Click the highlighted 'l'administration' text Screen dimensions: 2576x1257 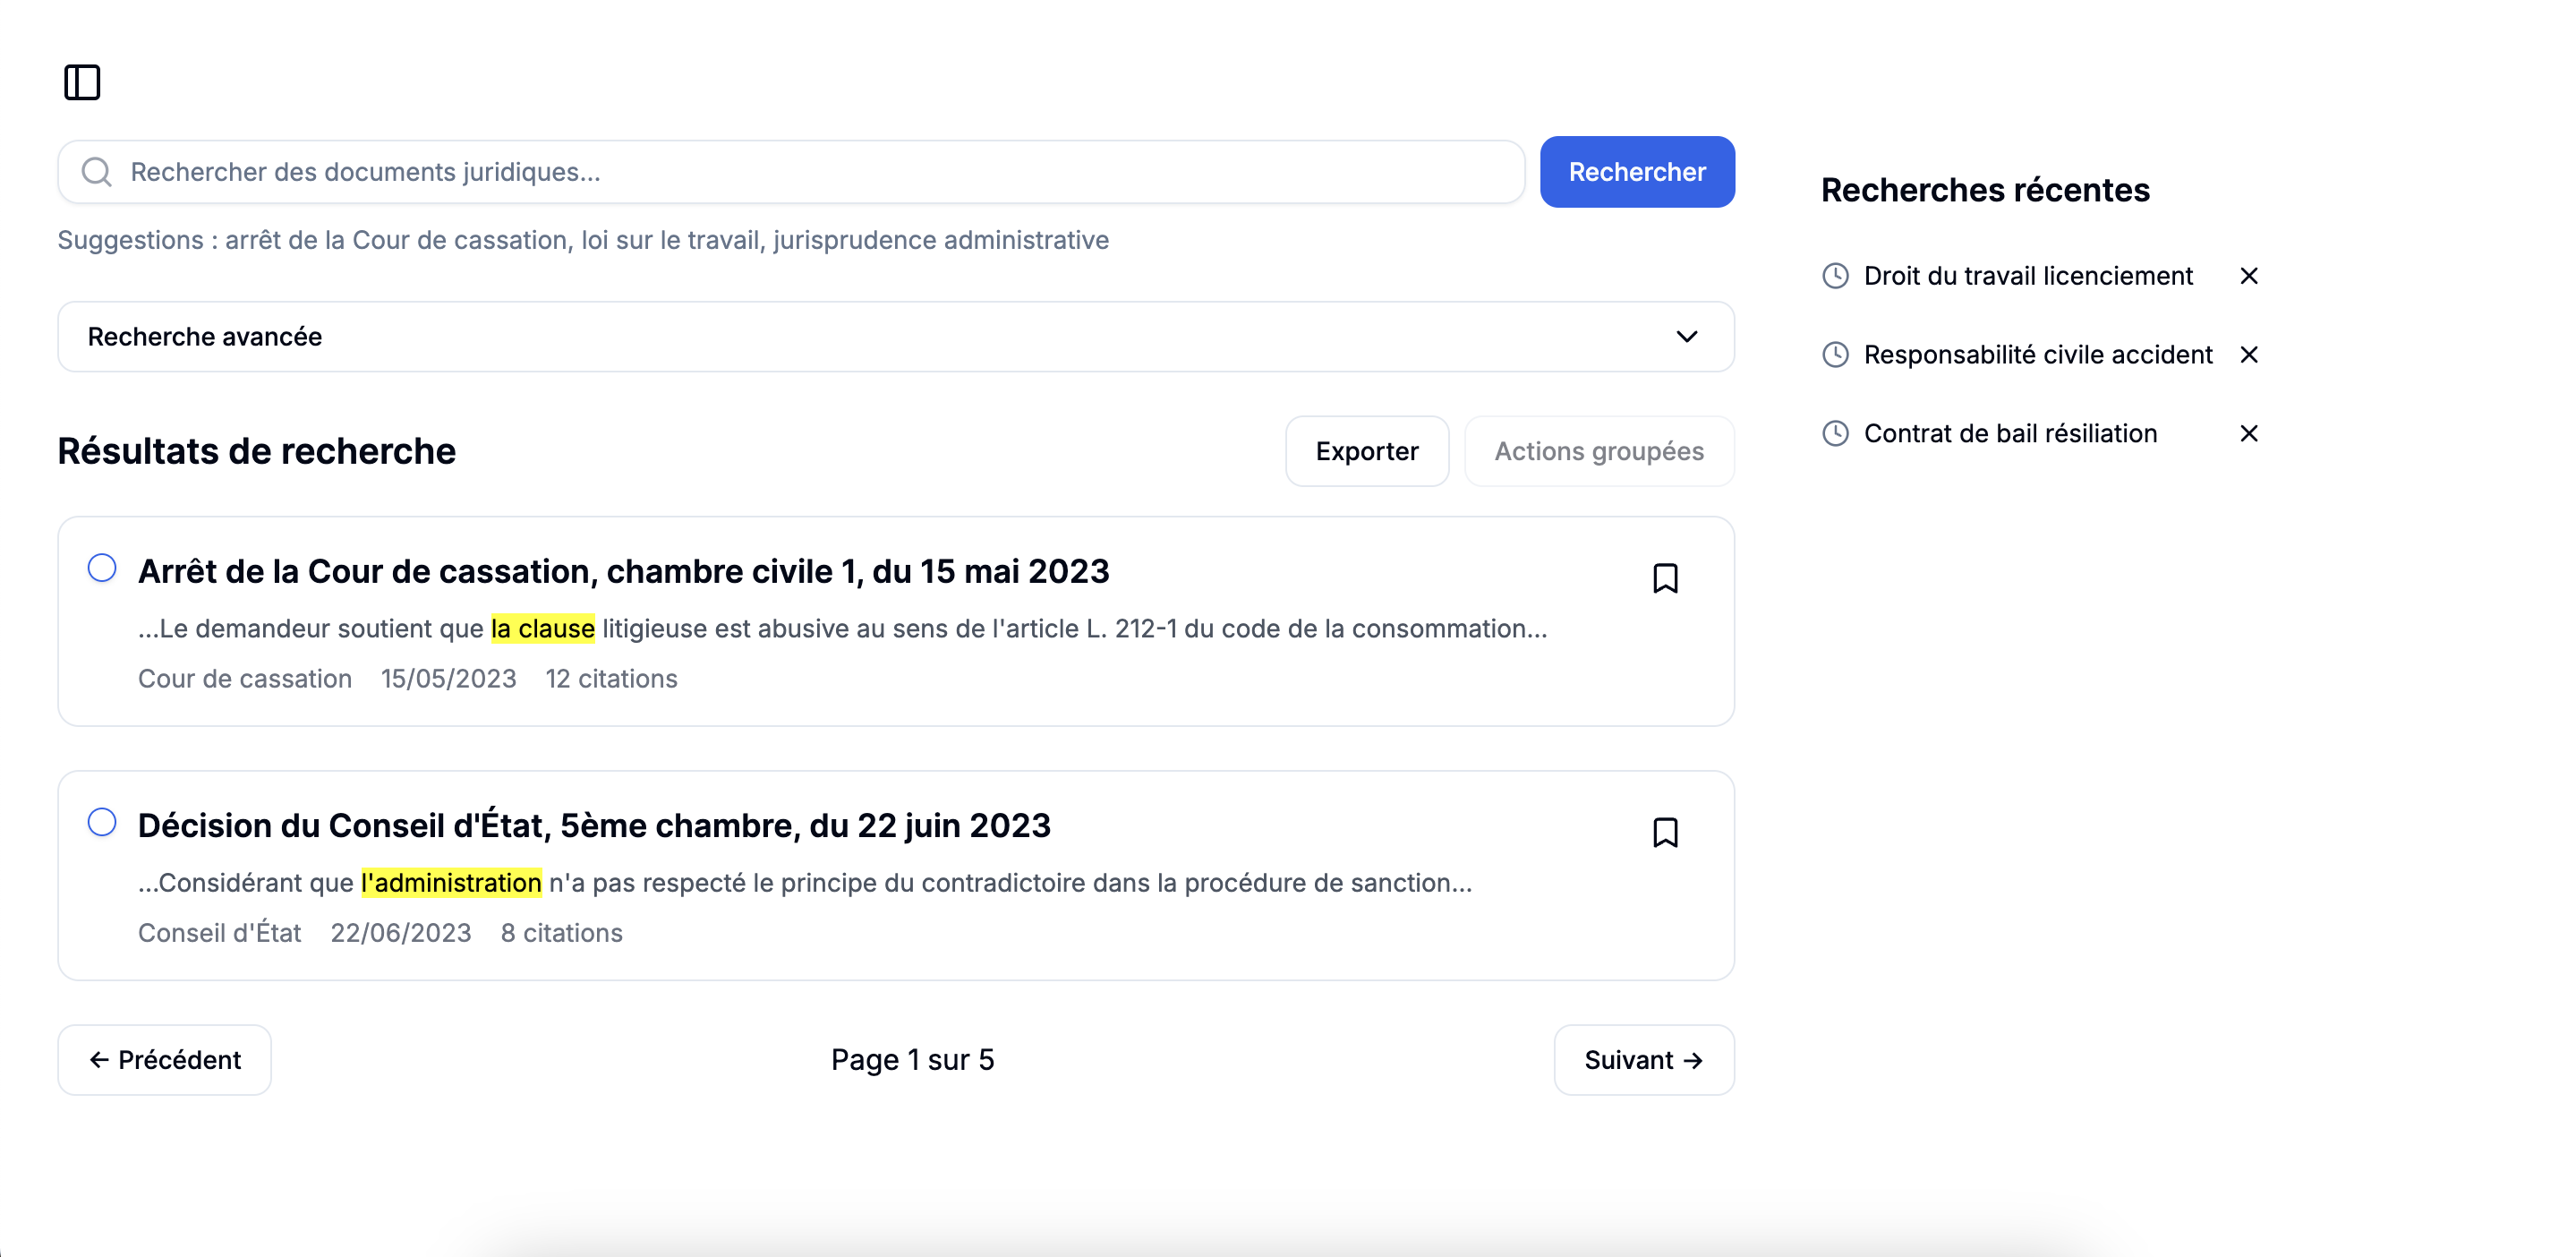click(451, 883)
